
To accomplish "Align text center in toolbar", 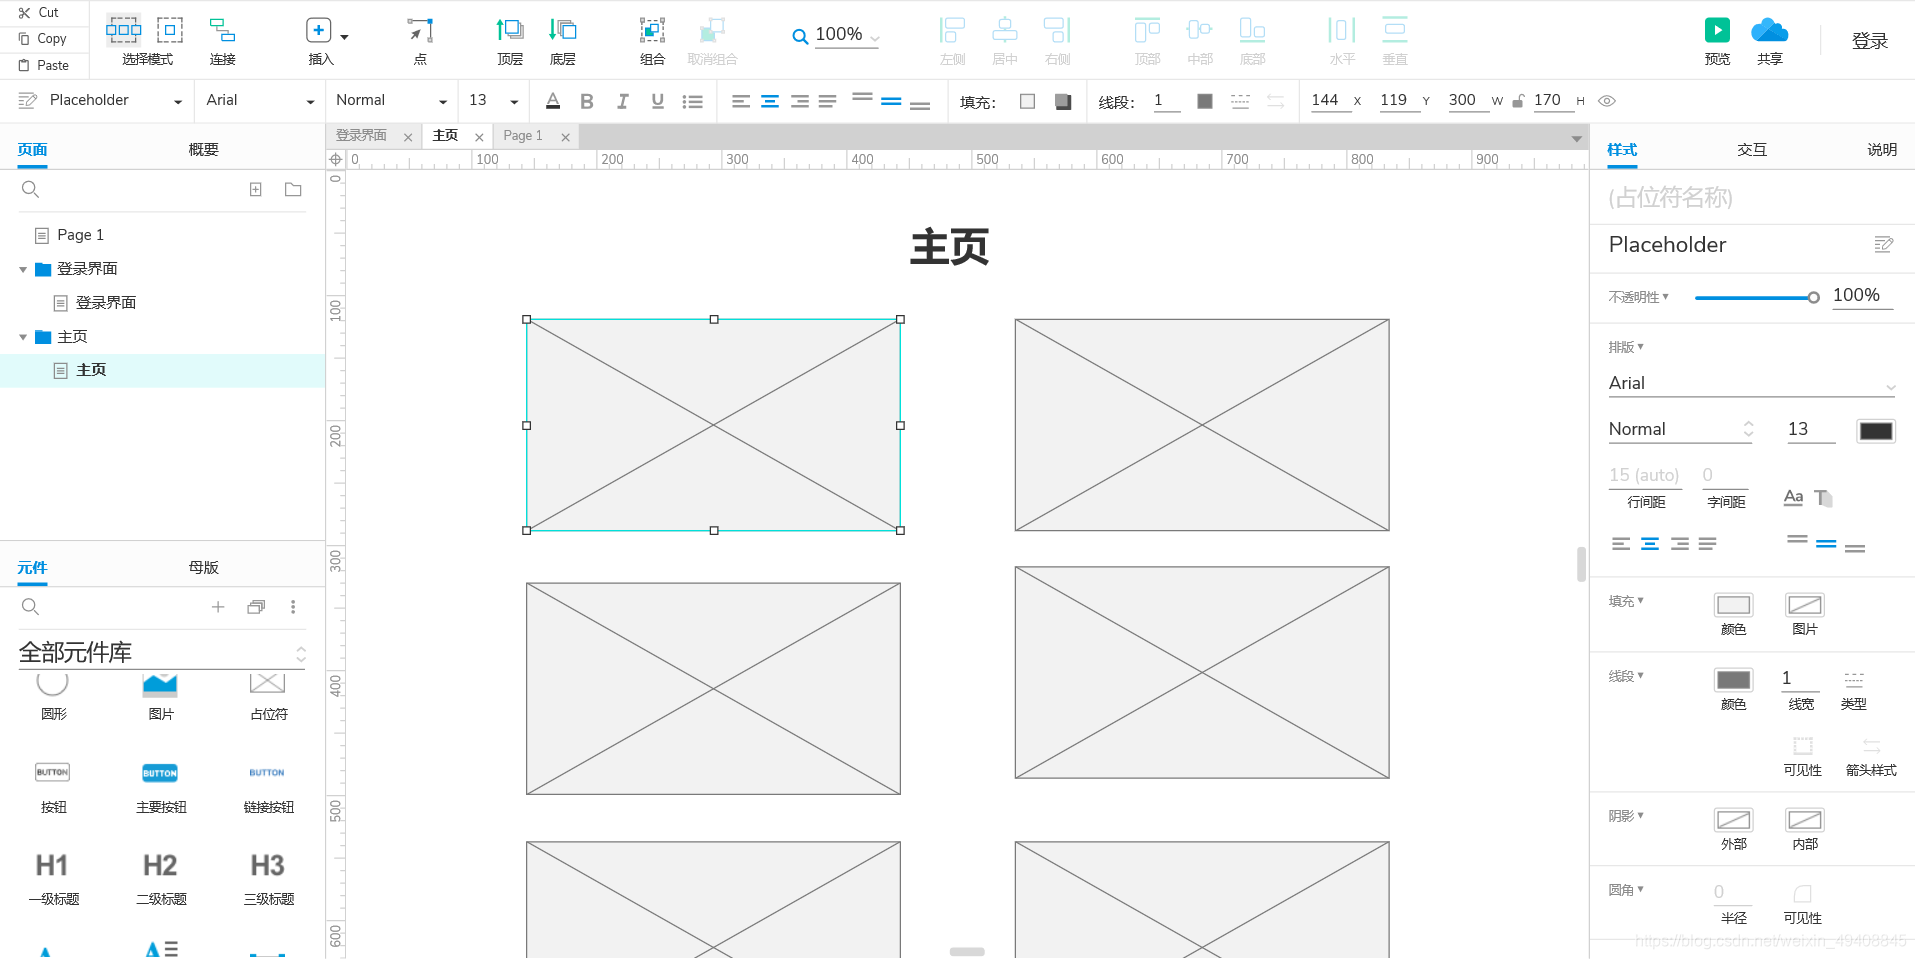I will [770, 101].
